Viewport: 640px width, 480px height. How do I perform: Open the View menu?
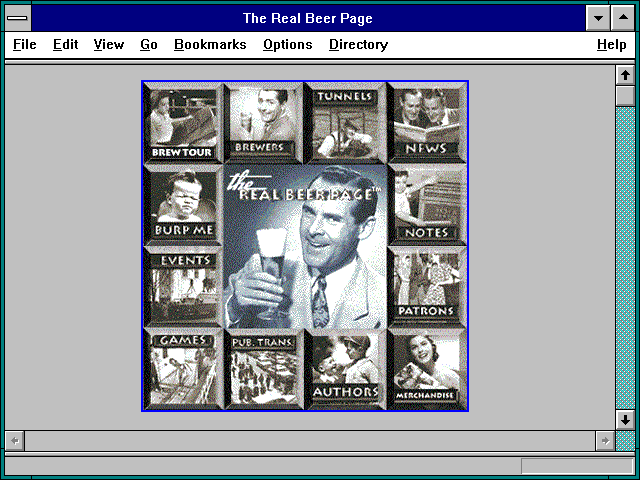(109, 44)
